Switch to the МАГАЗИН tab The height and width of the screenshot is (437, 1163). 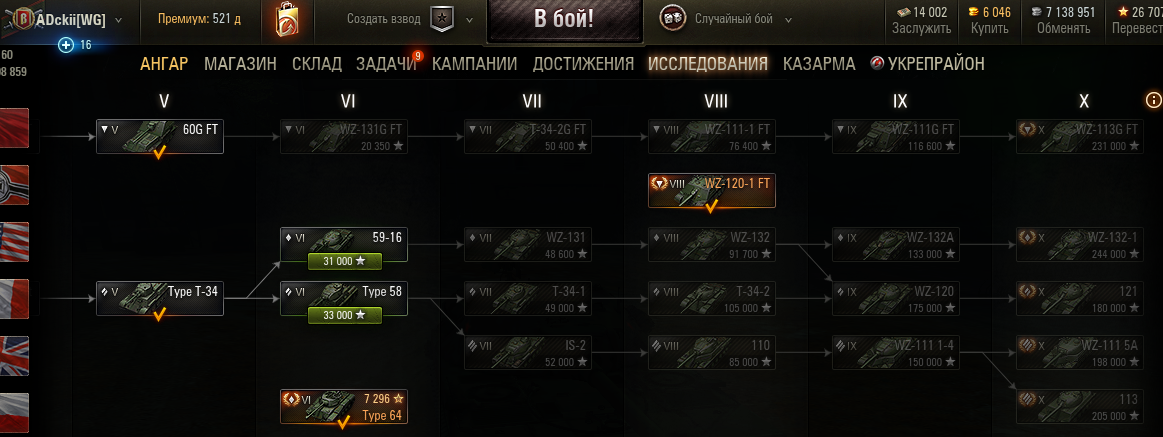[x=240, y=64]
